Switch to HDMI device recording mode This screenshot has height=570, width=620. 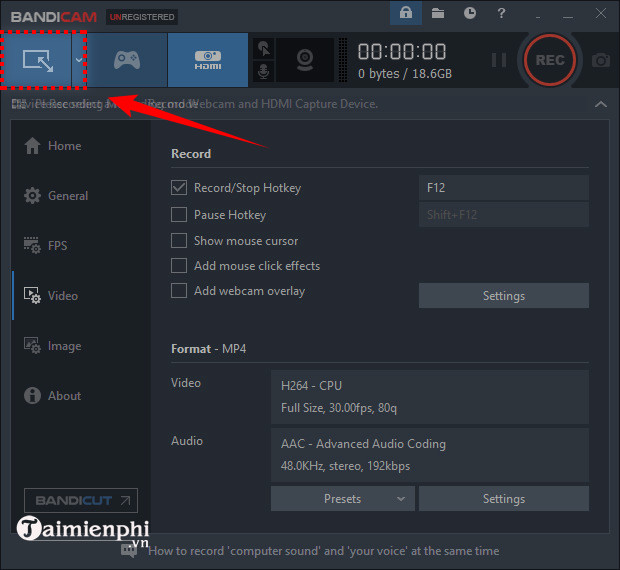[x=208, y=60]
